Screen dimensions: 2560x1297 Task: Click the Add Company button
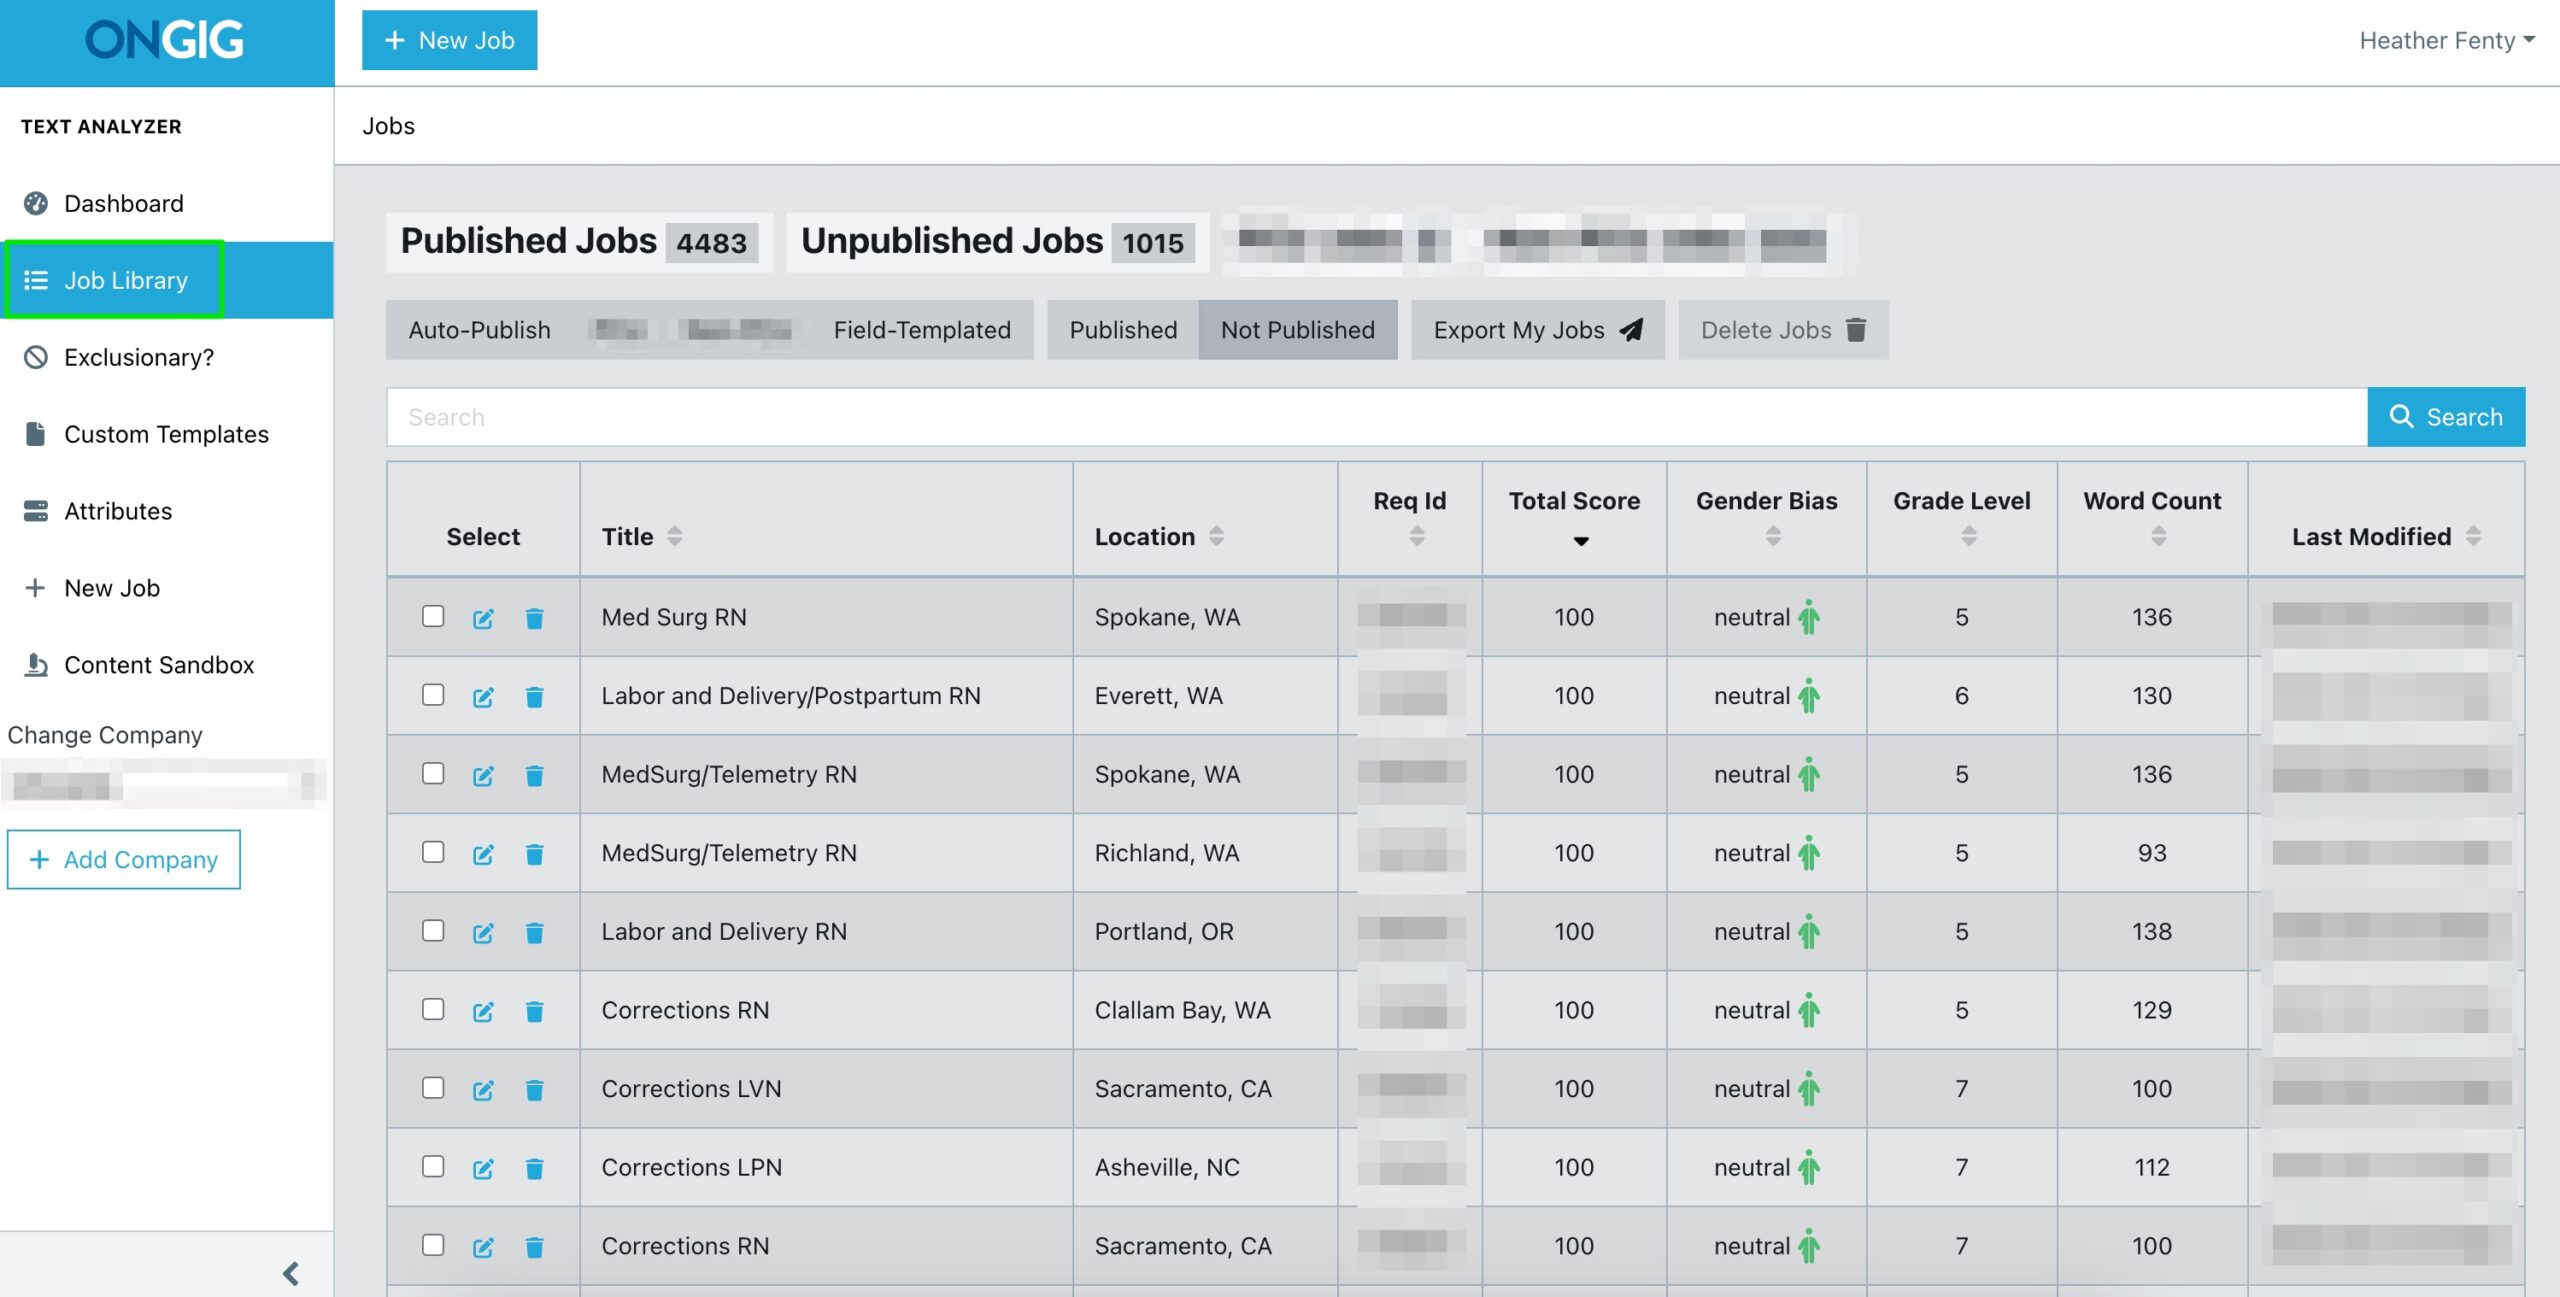pos(124,860)
